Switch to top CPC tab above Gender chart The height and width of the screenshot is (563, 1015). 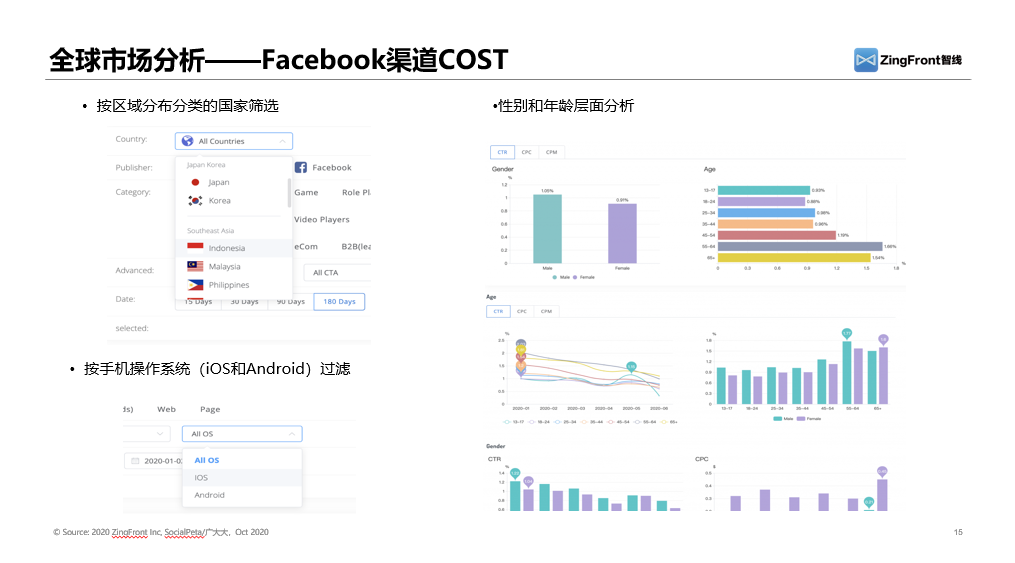(526, 152)
